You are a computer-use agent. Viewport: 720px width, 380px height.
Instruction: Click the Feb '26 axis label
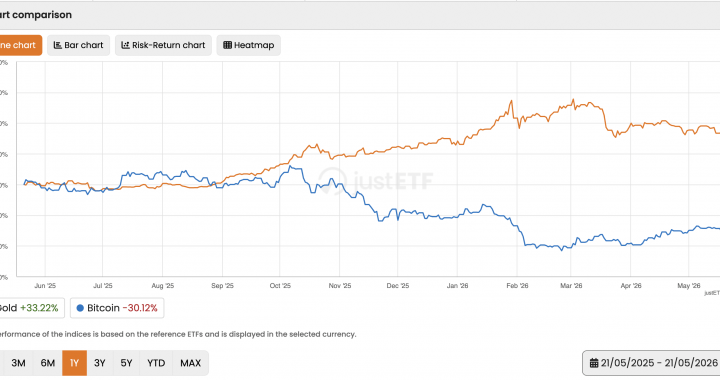pyautogui.click(x=517, y=285)
